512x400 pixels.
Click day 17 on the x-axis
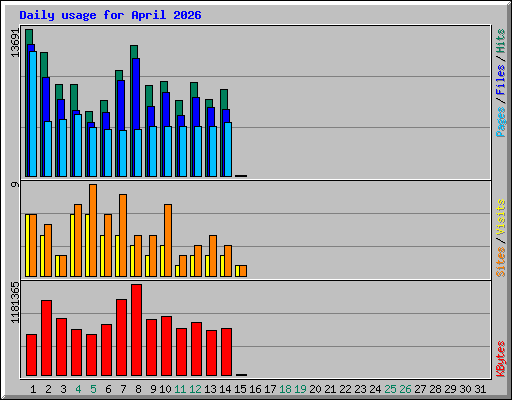270,389
